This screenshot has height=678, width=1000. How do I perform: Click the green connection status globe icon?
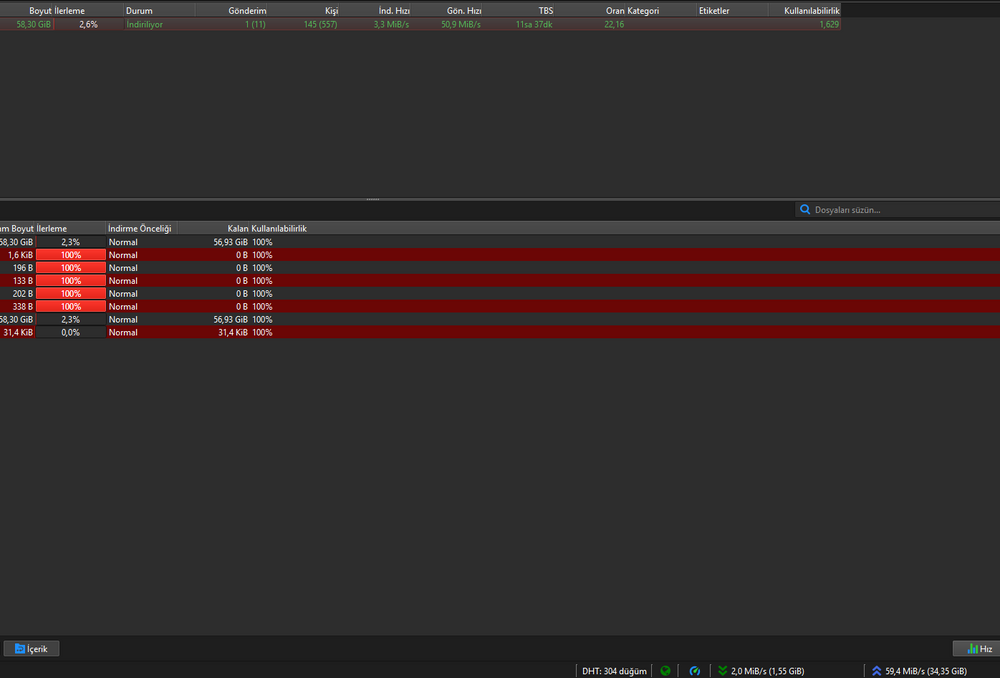pos(665,671)
